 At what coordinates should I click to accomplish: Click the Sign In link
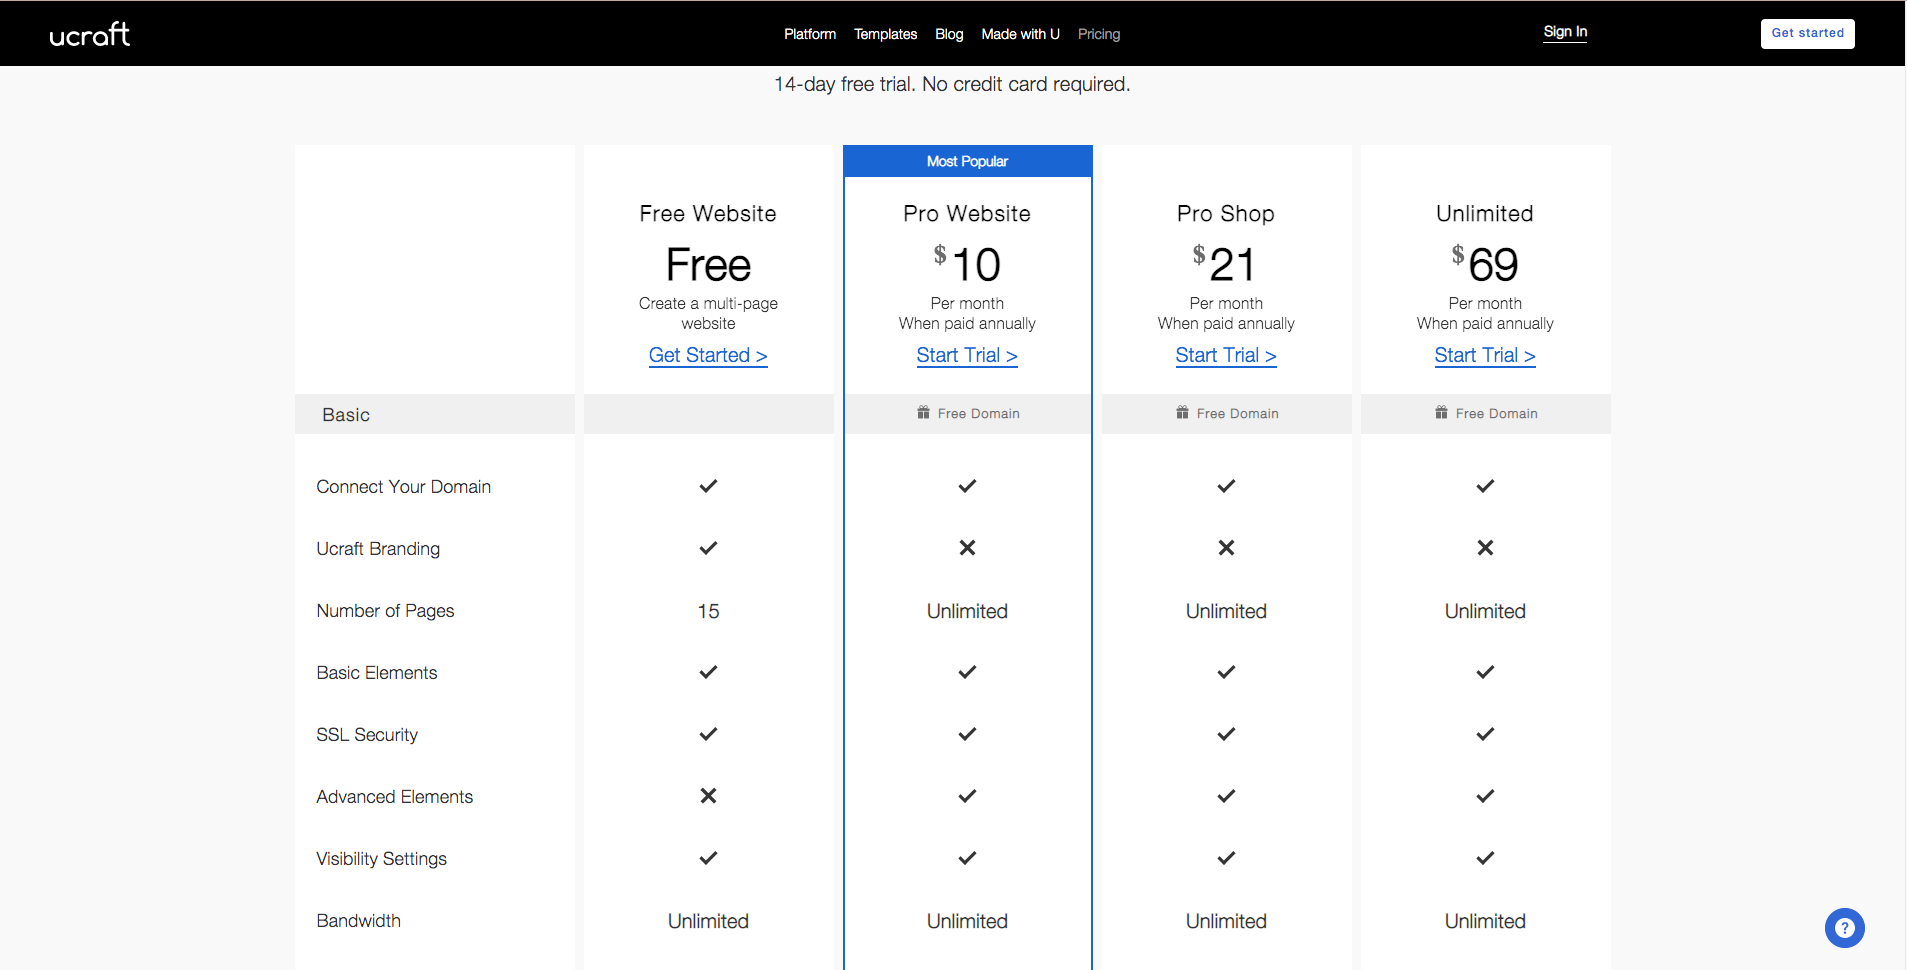(x=1565, y=32)
